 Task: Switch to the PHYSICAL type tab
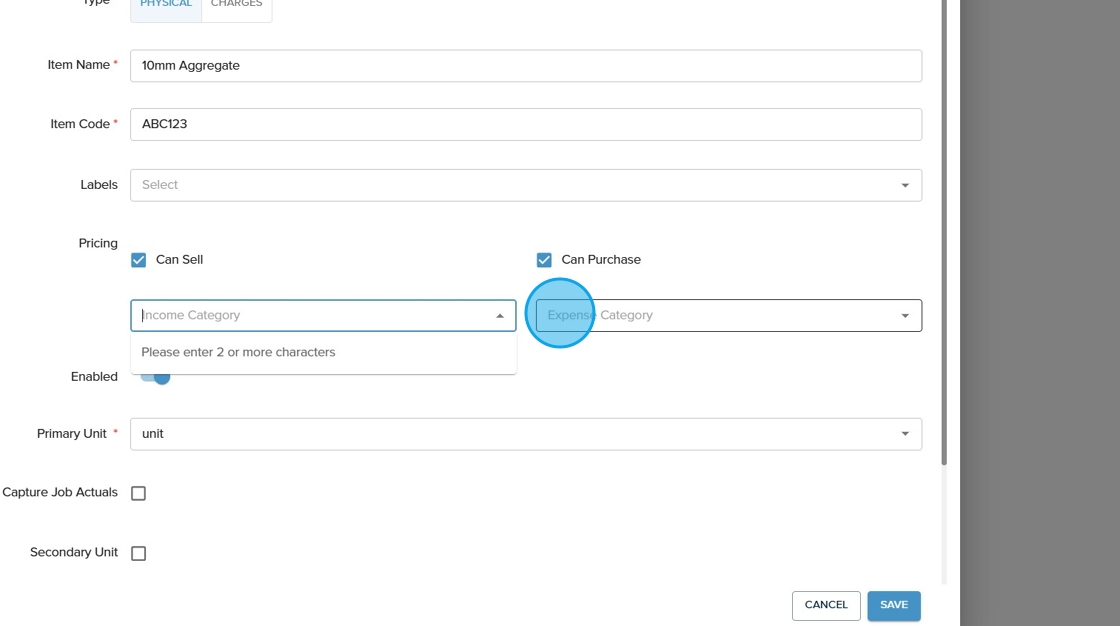166,6
